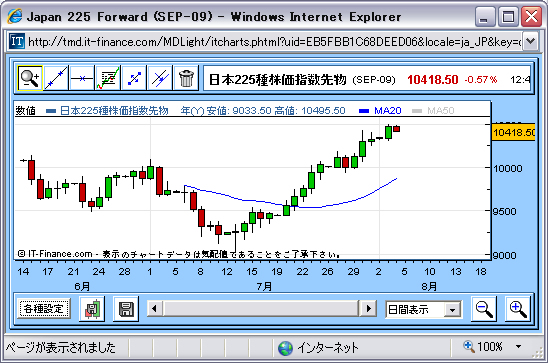Screen dimensions: 548x363
Task: Click the URL address field
Action: pos(274,42)
